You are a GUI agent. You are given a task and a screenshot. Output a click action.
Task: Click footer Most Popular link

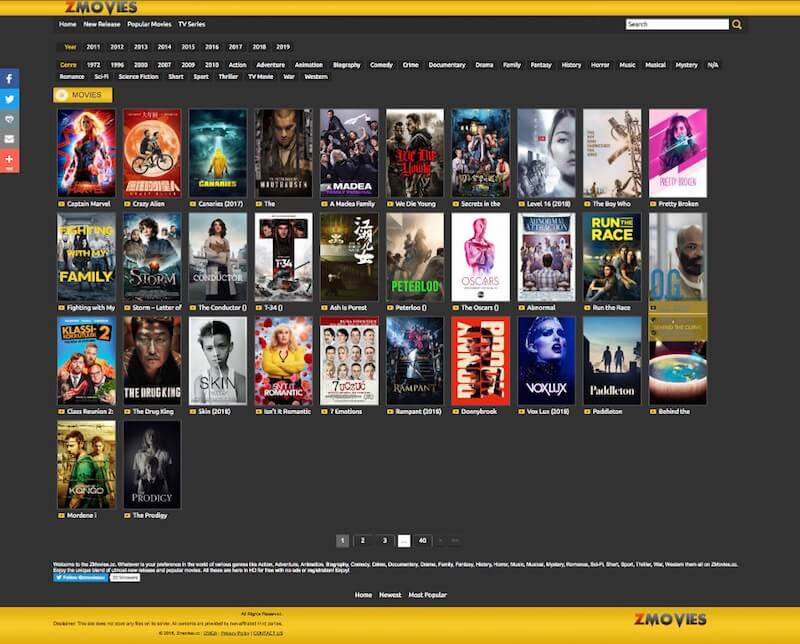428,595
